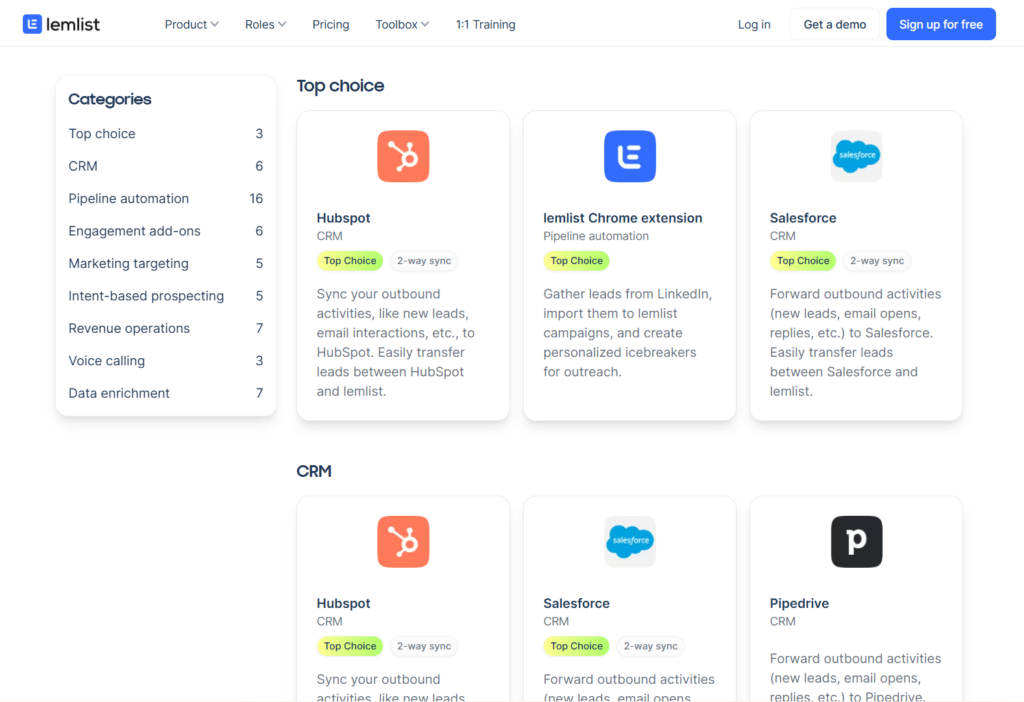Open the Data enrichment category
Viewport: 1024px width, 702px height.
click(118, 393)
